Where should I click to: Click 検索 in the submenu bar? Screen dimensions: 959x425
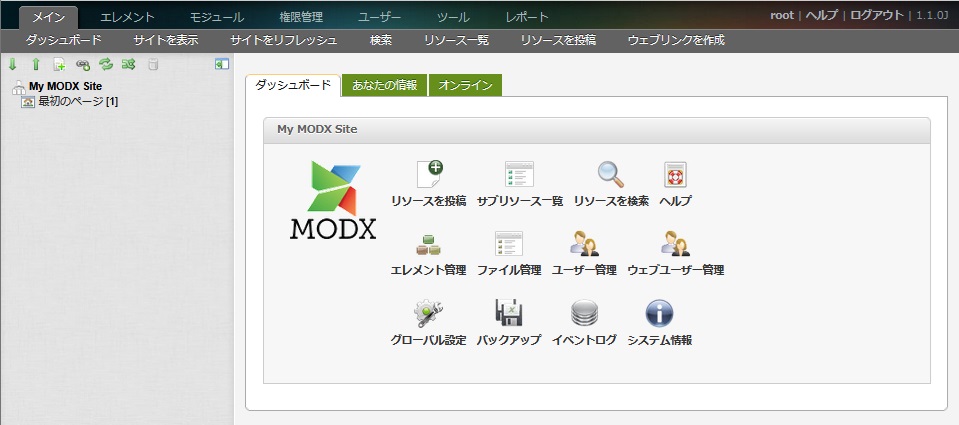(381, 40)
